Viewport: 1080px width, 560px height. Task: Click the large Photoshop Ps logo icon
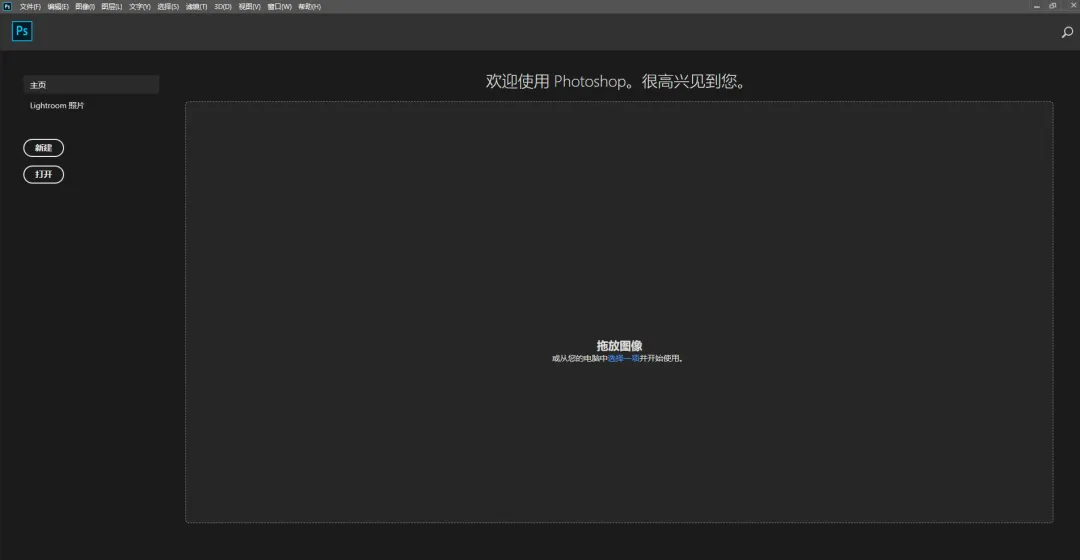pos(22,31)
